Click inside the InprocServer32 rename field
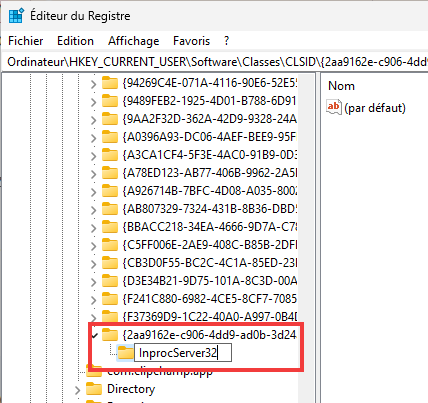Screen dimensions: 428x403 click(183, 353)
